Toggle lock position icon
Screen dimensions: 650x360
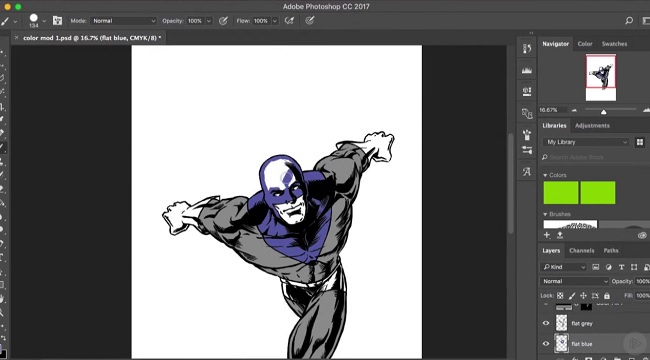(583, 296)
